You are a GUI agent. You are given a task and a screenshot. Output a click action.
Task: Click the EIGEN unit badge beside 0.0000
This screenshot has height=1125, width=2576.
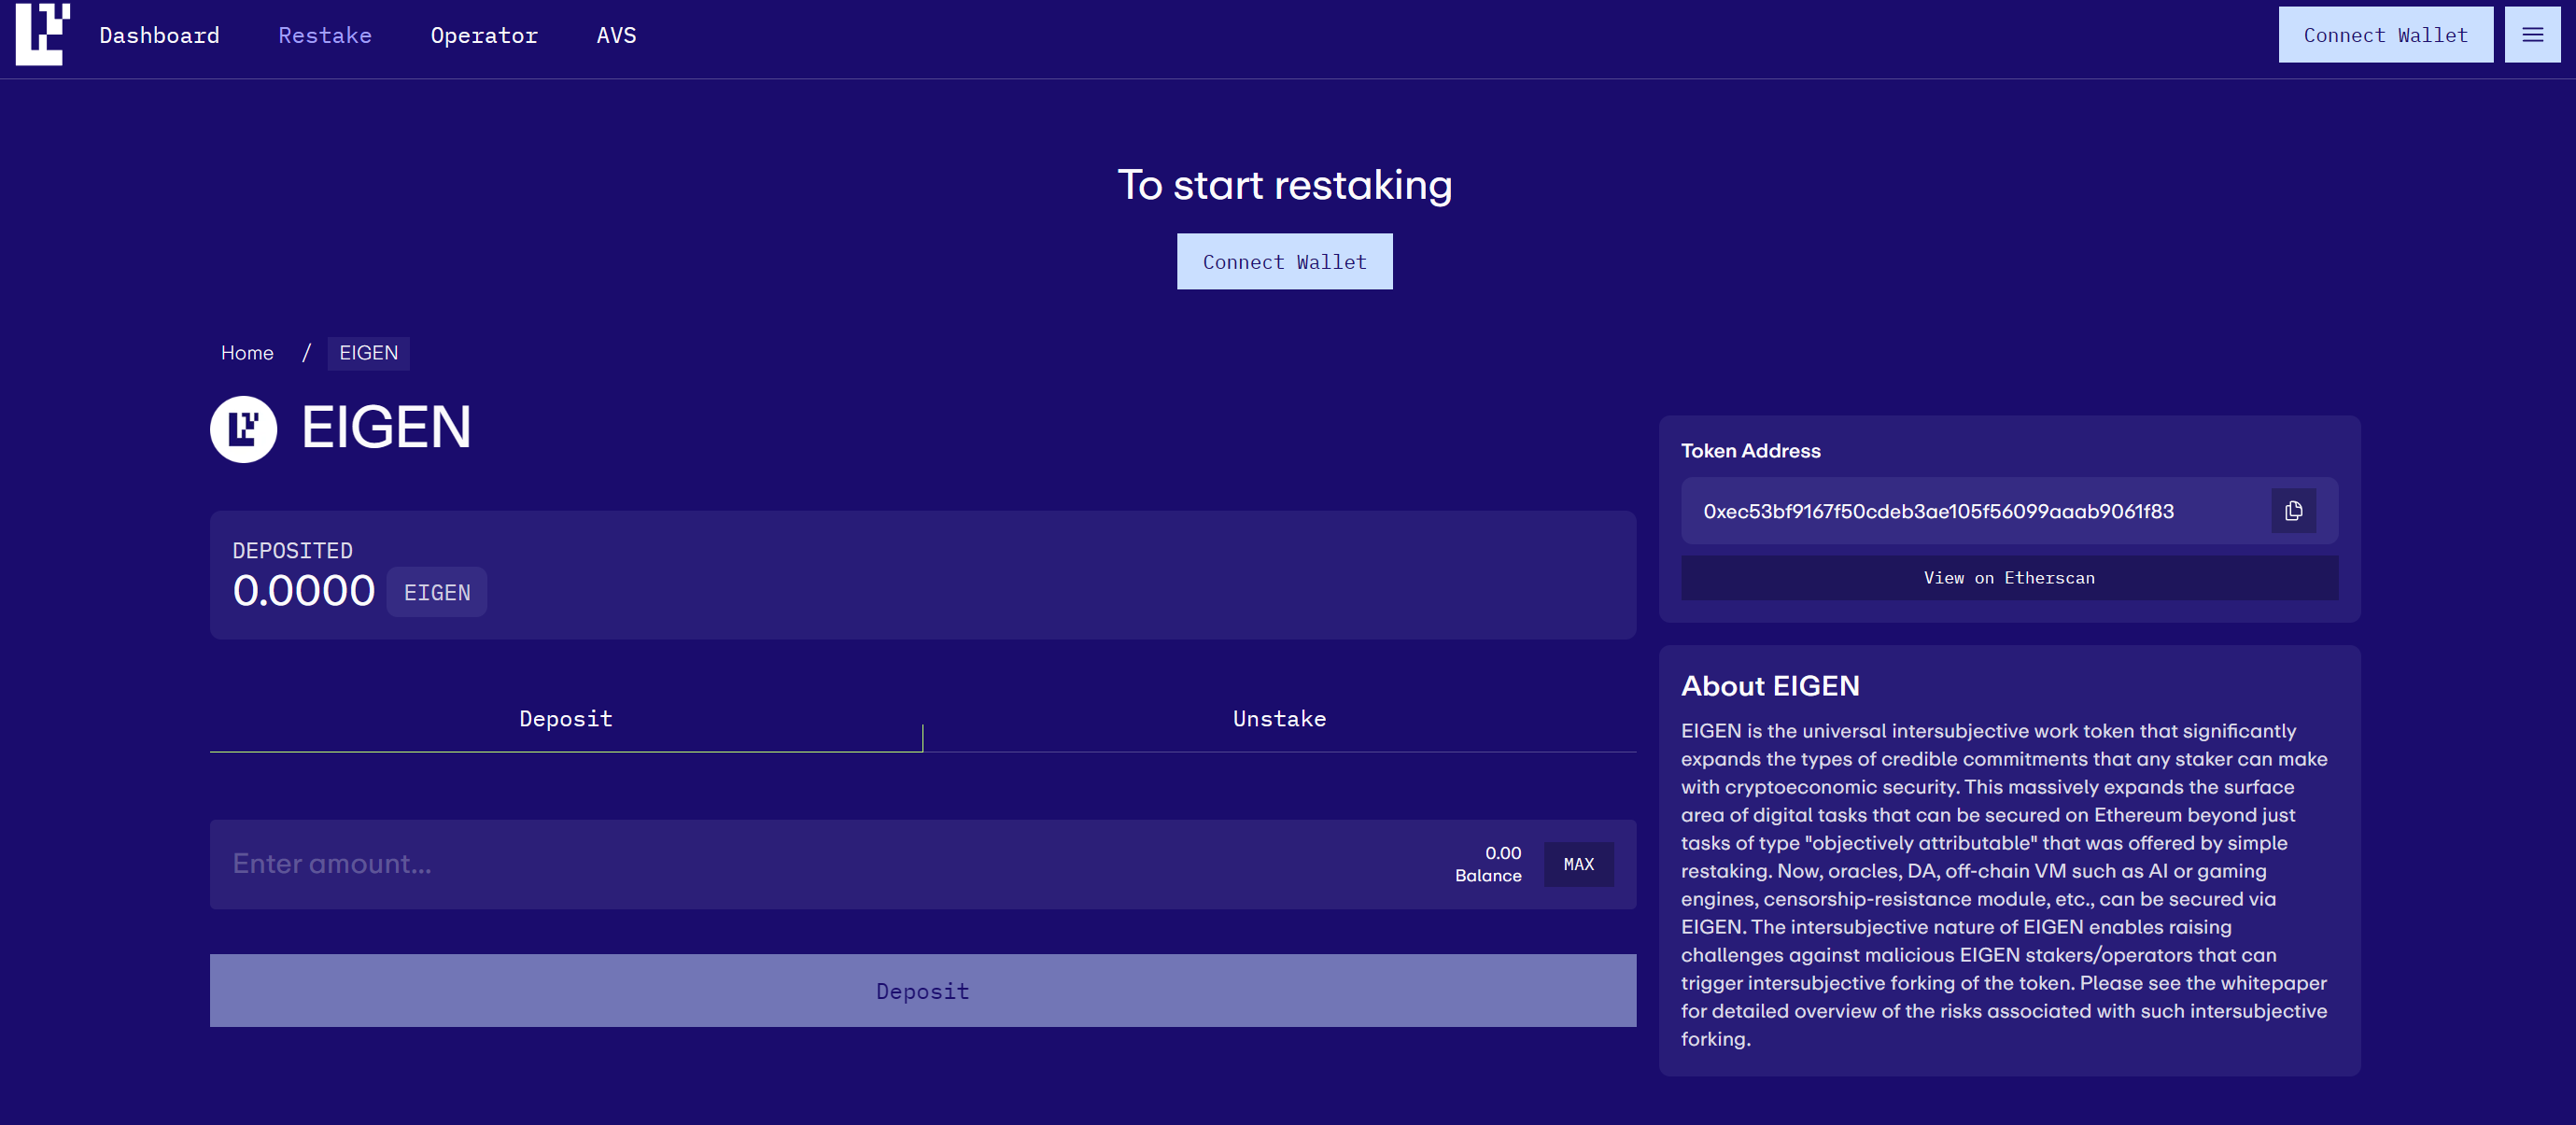(x=437, y=593)
